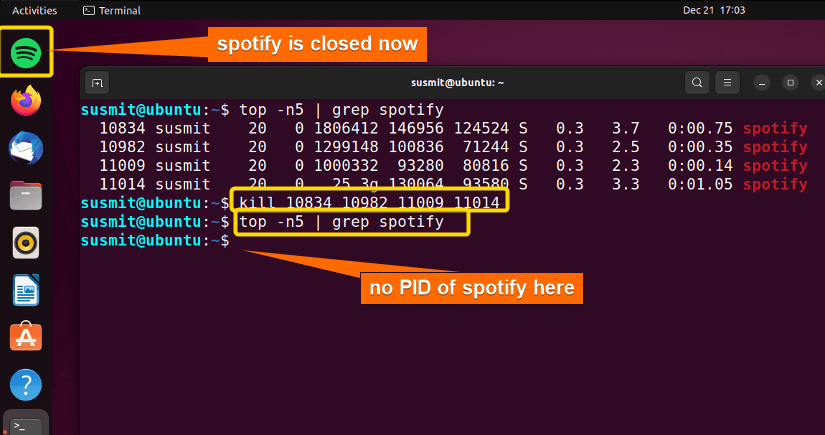This screenshot has height=435, width=825.
Task: Click the %MEM value 3.7
Action: click(x=626, y=128)
